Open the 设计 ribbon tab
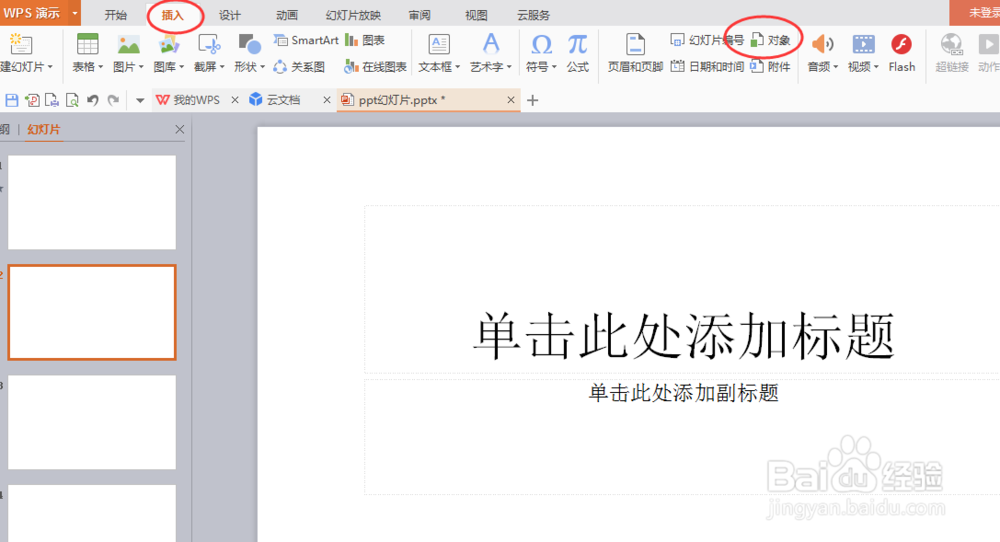This screenshot has height=542, width=1000. (230, 15)
